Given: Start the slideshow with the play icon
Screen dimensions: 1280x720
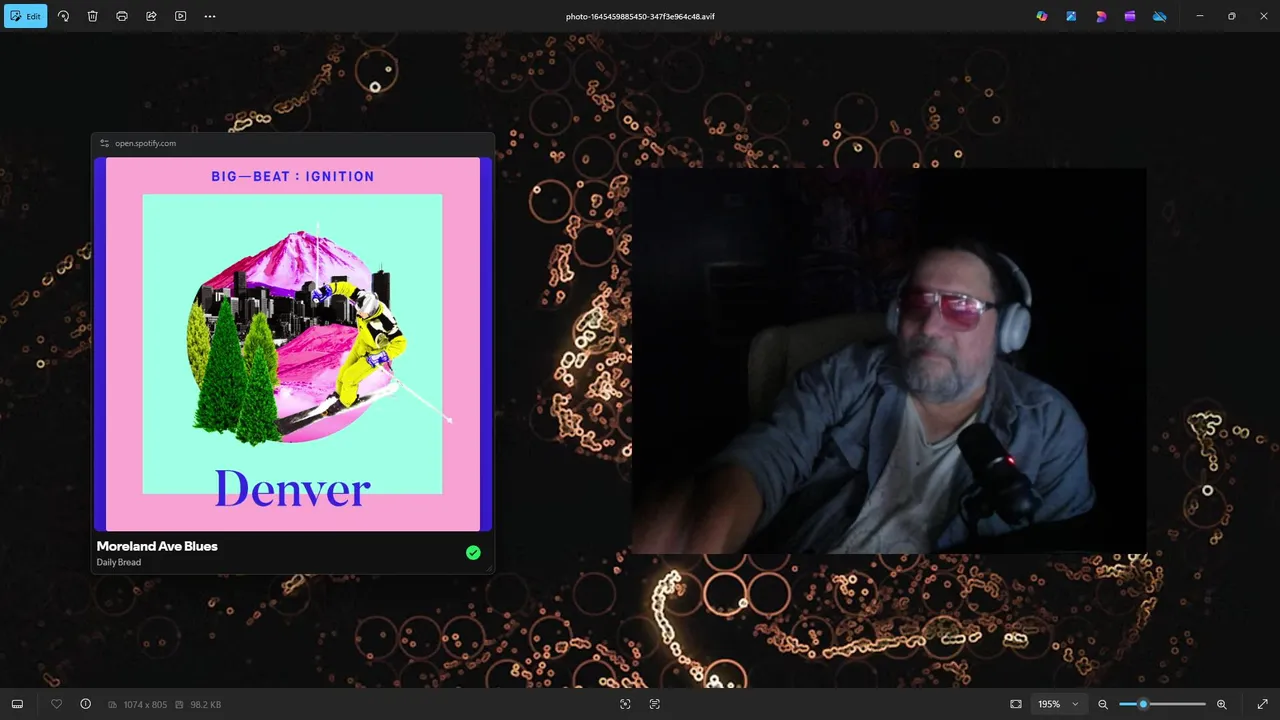Looking at the screenshot, I should pyautogui.click(x=180, y=16).
